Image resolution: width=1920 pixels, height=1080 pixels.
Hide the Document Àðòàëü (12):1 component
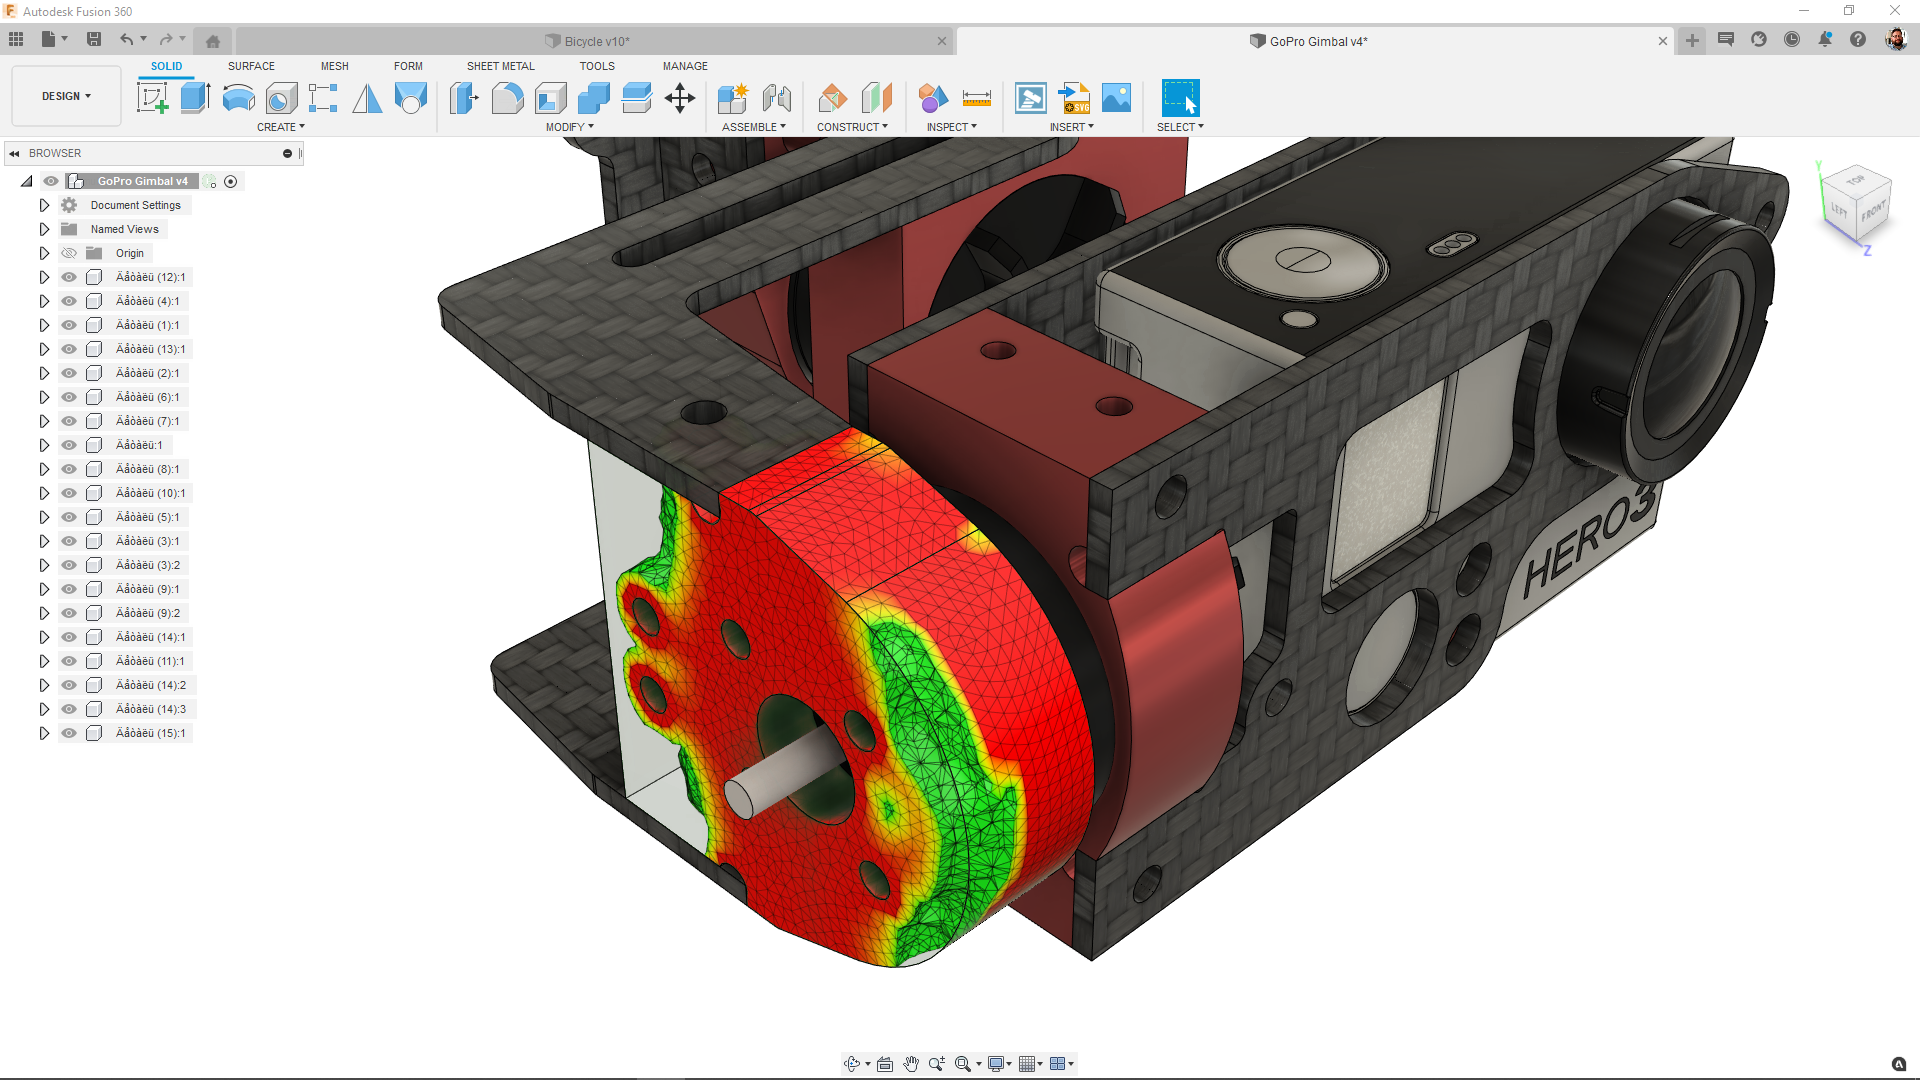[x=69, y=277]
